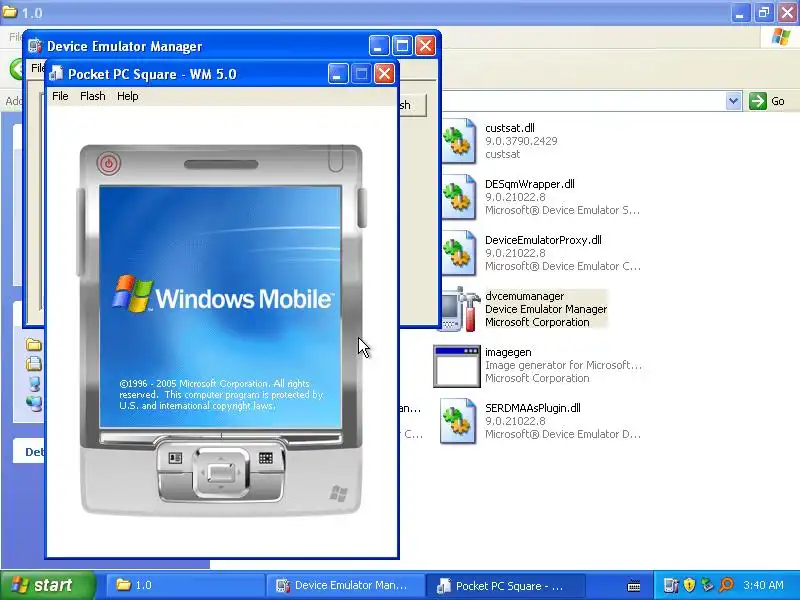Click the Pocket PC Square title bar icon
Screen dimensions: 800x600
pyautogui.click(x=55, y=74)
